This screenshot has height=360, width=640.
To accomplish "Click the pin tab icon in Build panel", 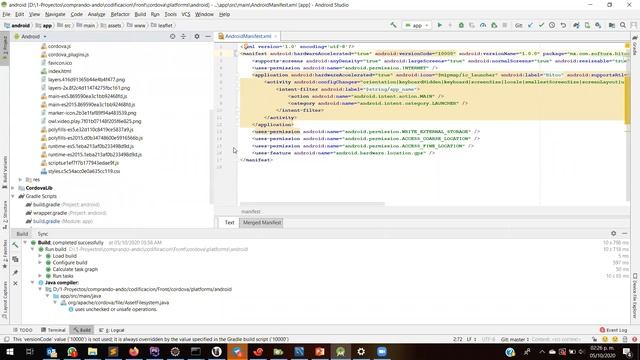I will pos(15,272).
